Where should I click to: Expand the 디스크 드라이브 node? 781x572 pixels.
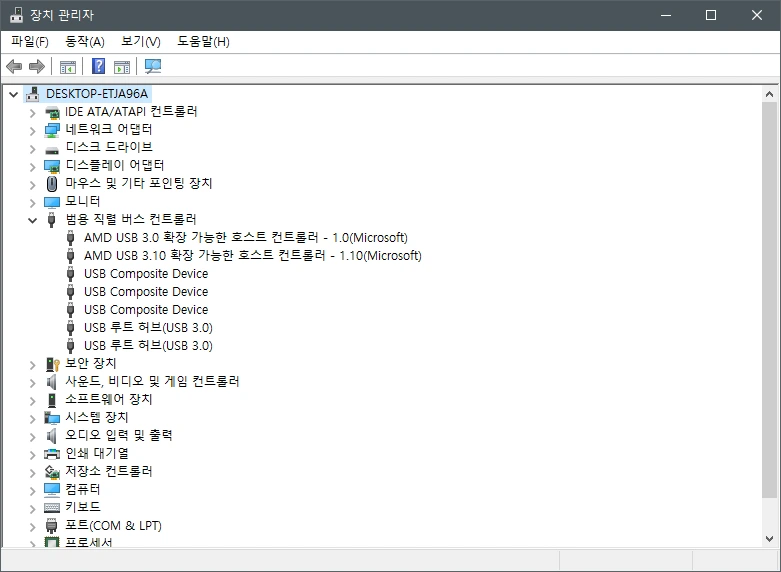pyautogui.click(x=33, y=149)
